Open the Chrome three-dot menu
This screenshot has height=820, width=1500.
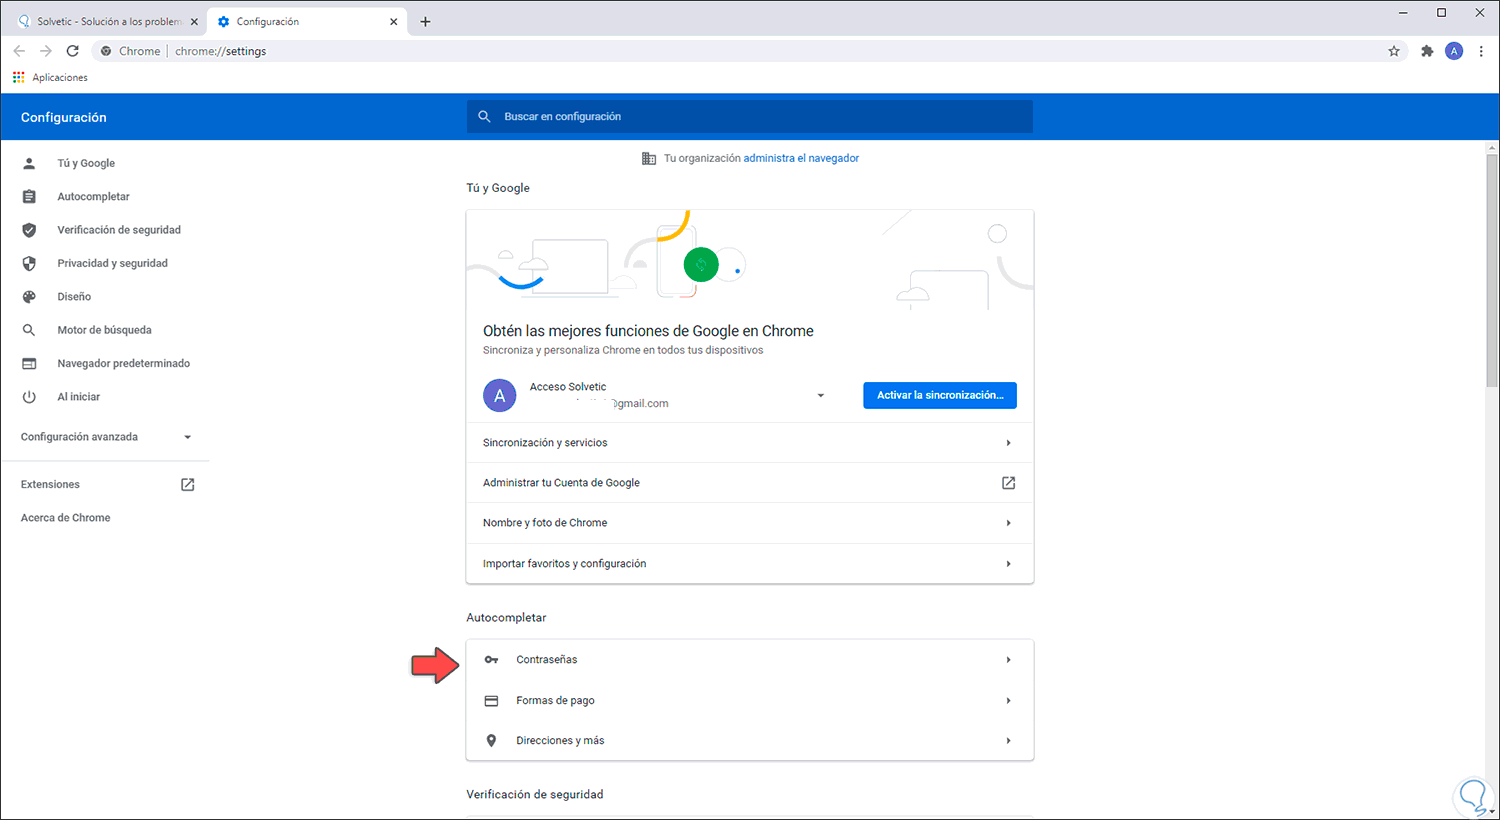(x=1481, y=51)
